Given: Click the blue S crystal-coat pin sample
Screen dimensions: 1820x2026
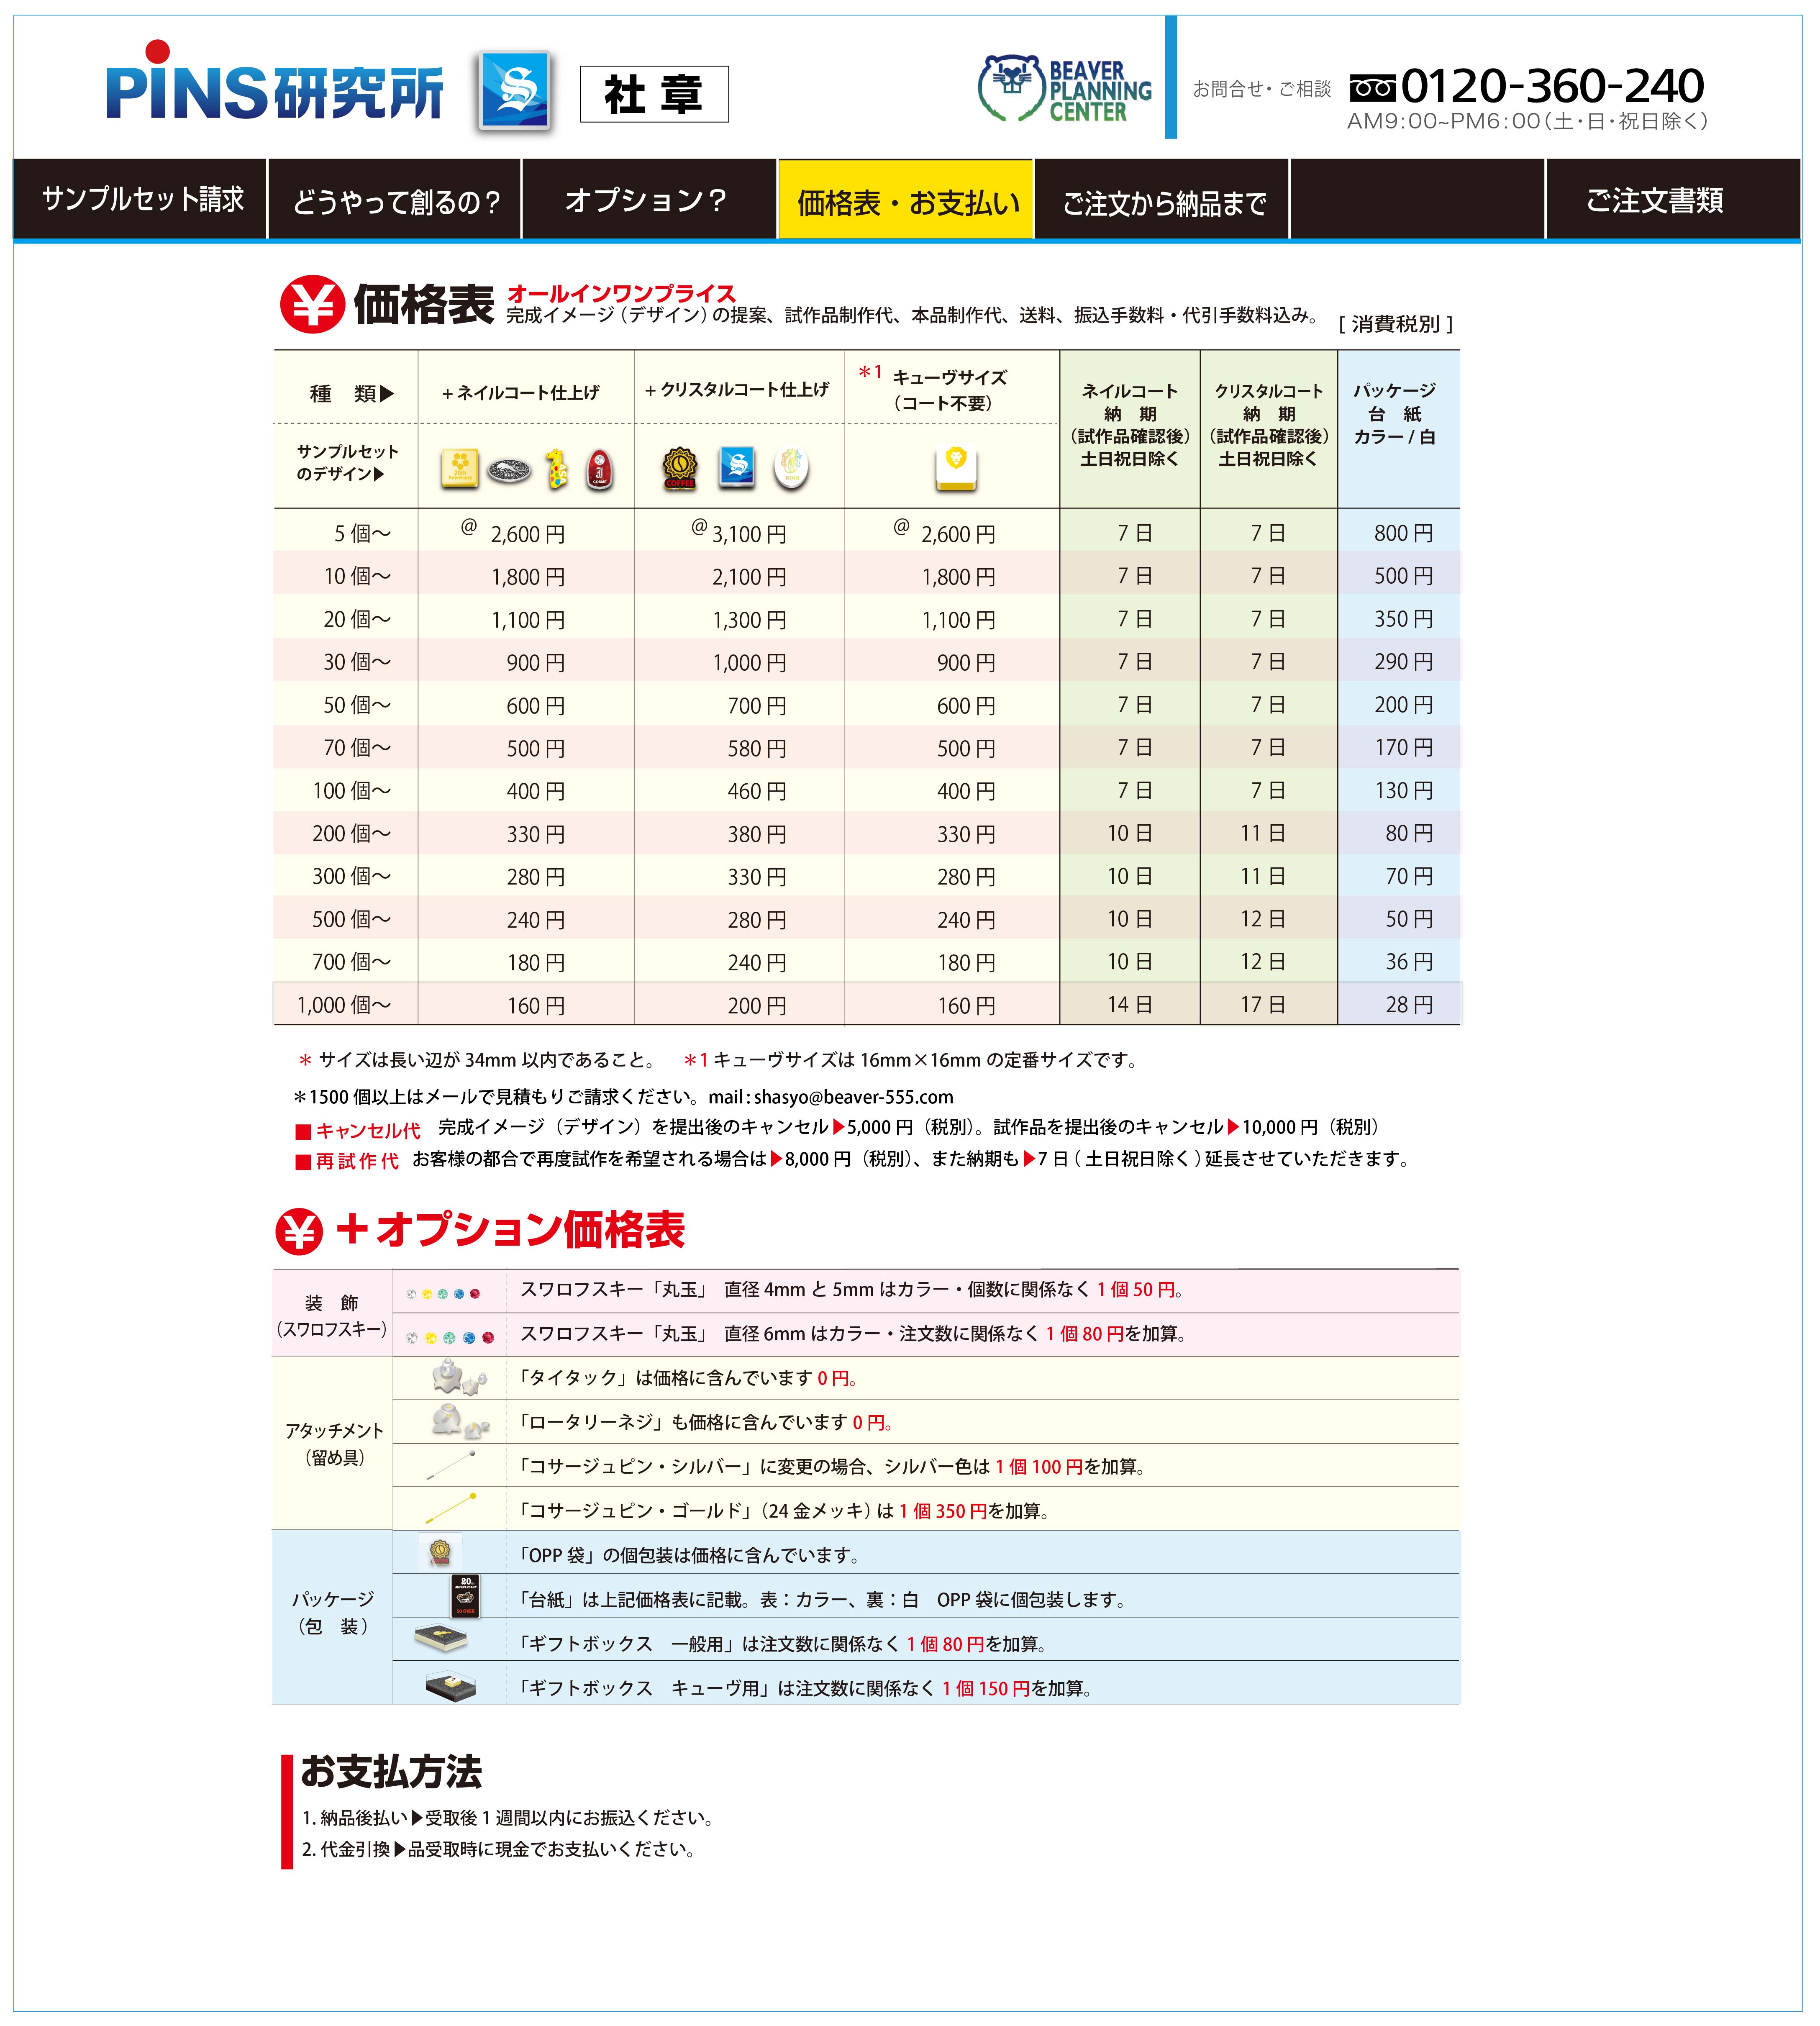Looking at the screenshot, I should point(737,467).
